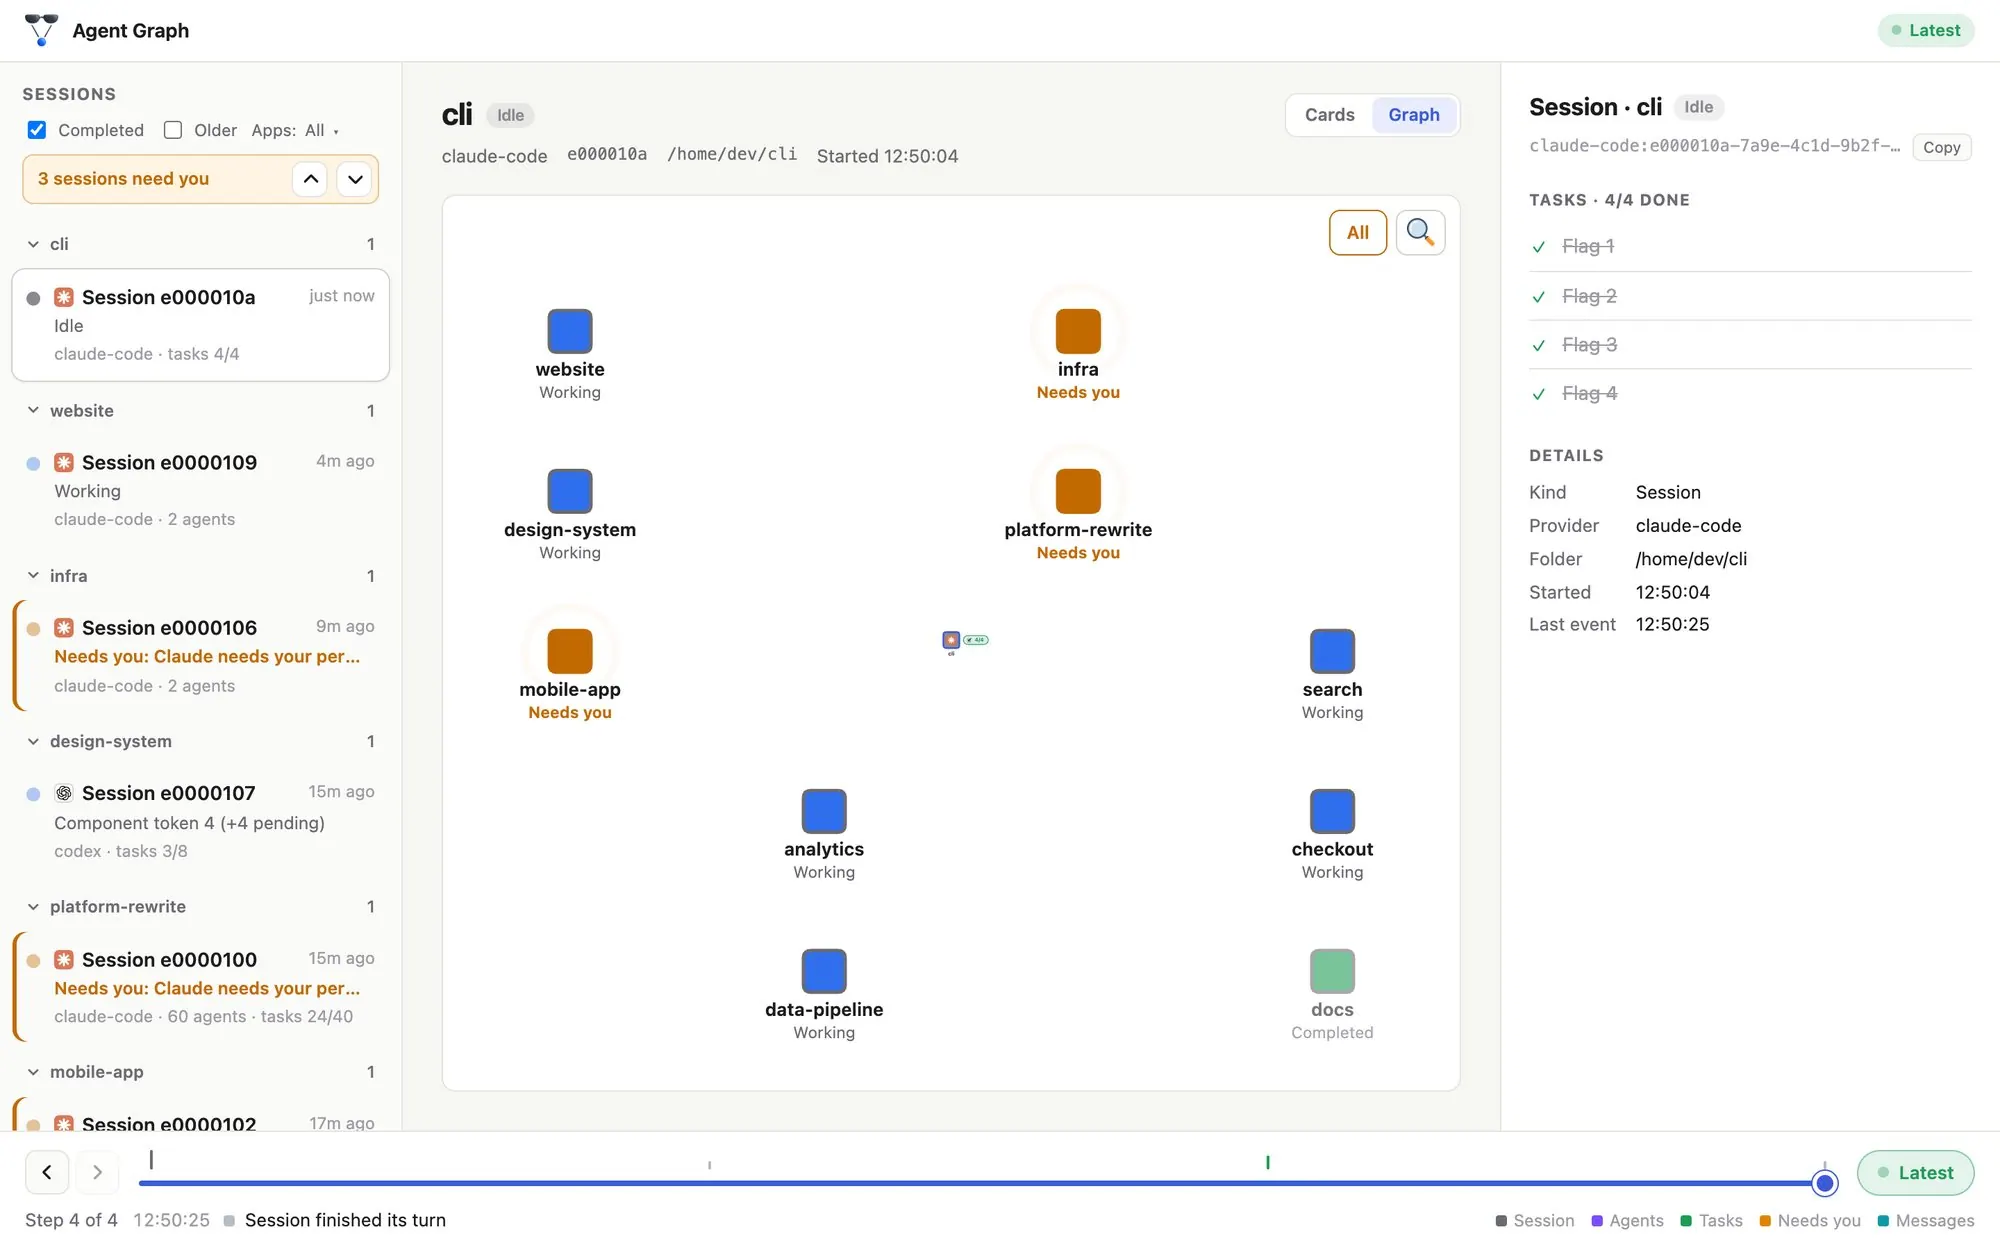Image resolution: width=2000 pixels, height=1250 pixels.
Task: Open the Apps: All dropdown
Action: tap(296, 130)
